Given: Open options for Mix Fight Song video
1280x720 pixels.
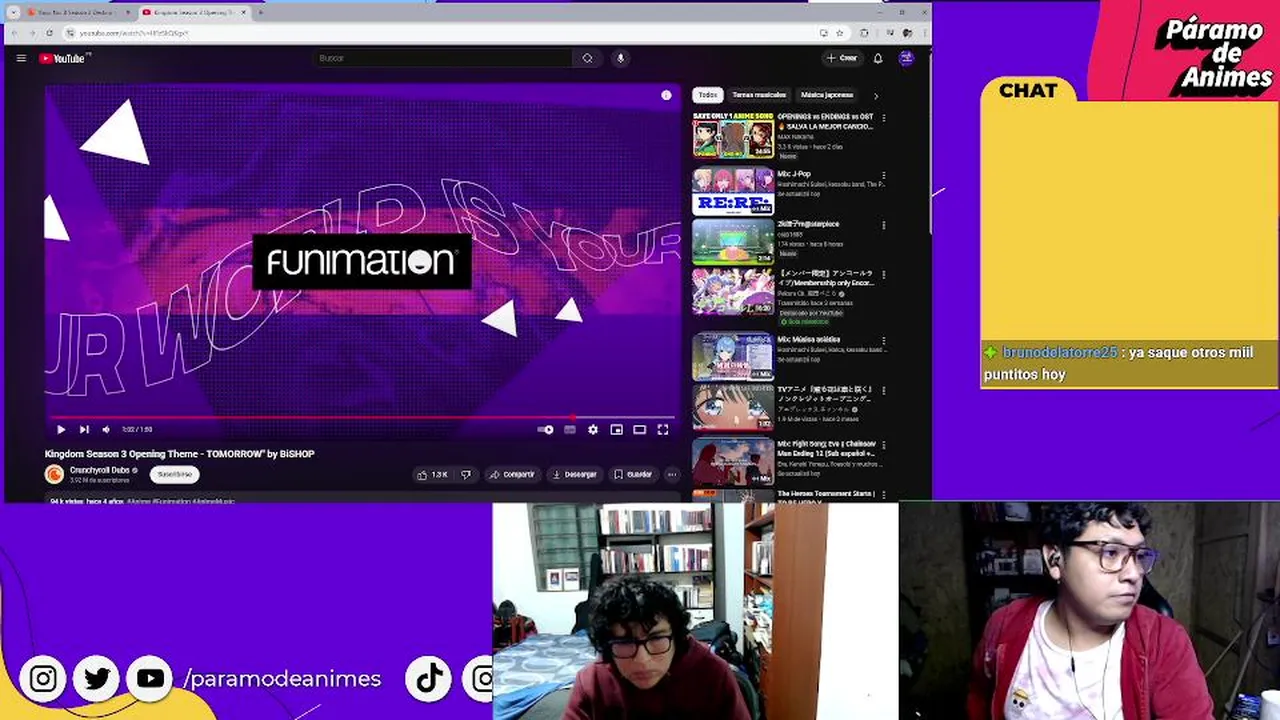Looking at the screenshot, I should 883,446.
